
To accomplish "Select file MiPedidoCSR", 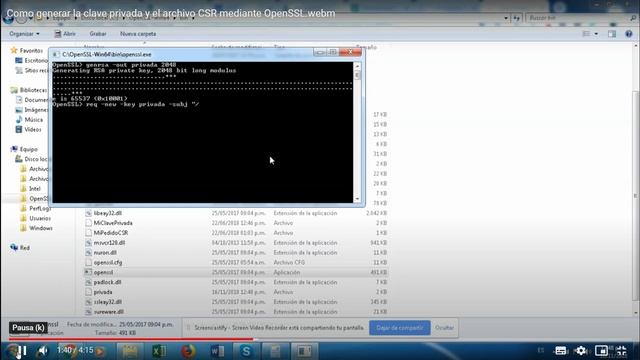I will 111,233.
